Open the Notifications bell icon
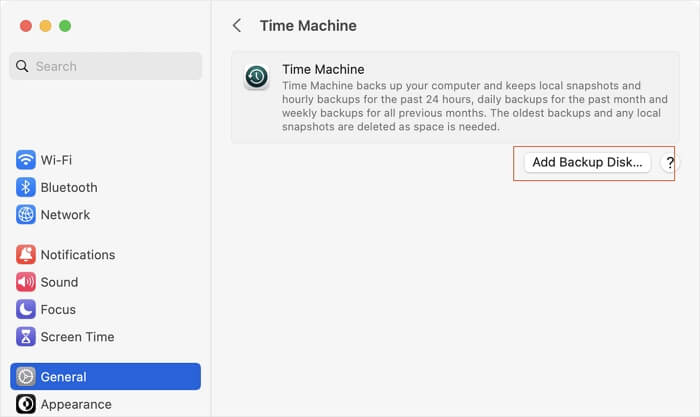The image size is (700, 417). [x=26, y=255]
